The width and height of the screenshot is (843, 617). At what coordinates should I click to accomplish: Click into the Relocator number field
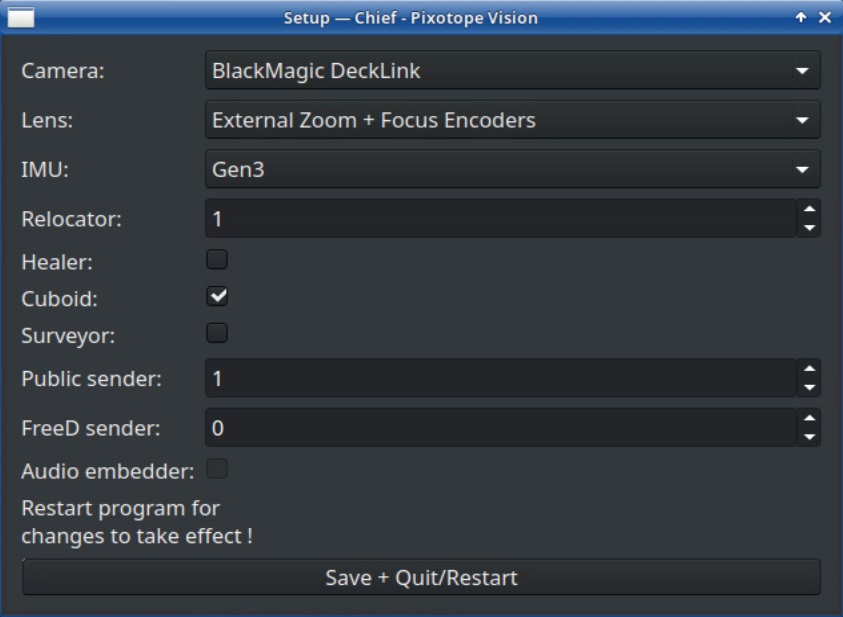tap(500, 218)
